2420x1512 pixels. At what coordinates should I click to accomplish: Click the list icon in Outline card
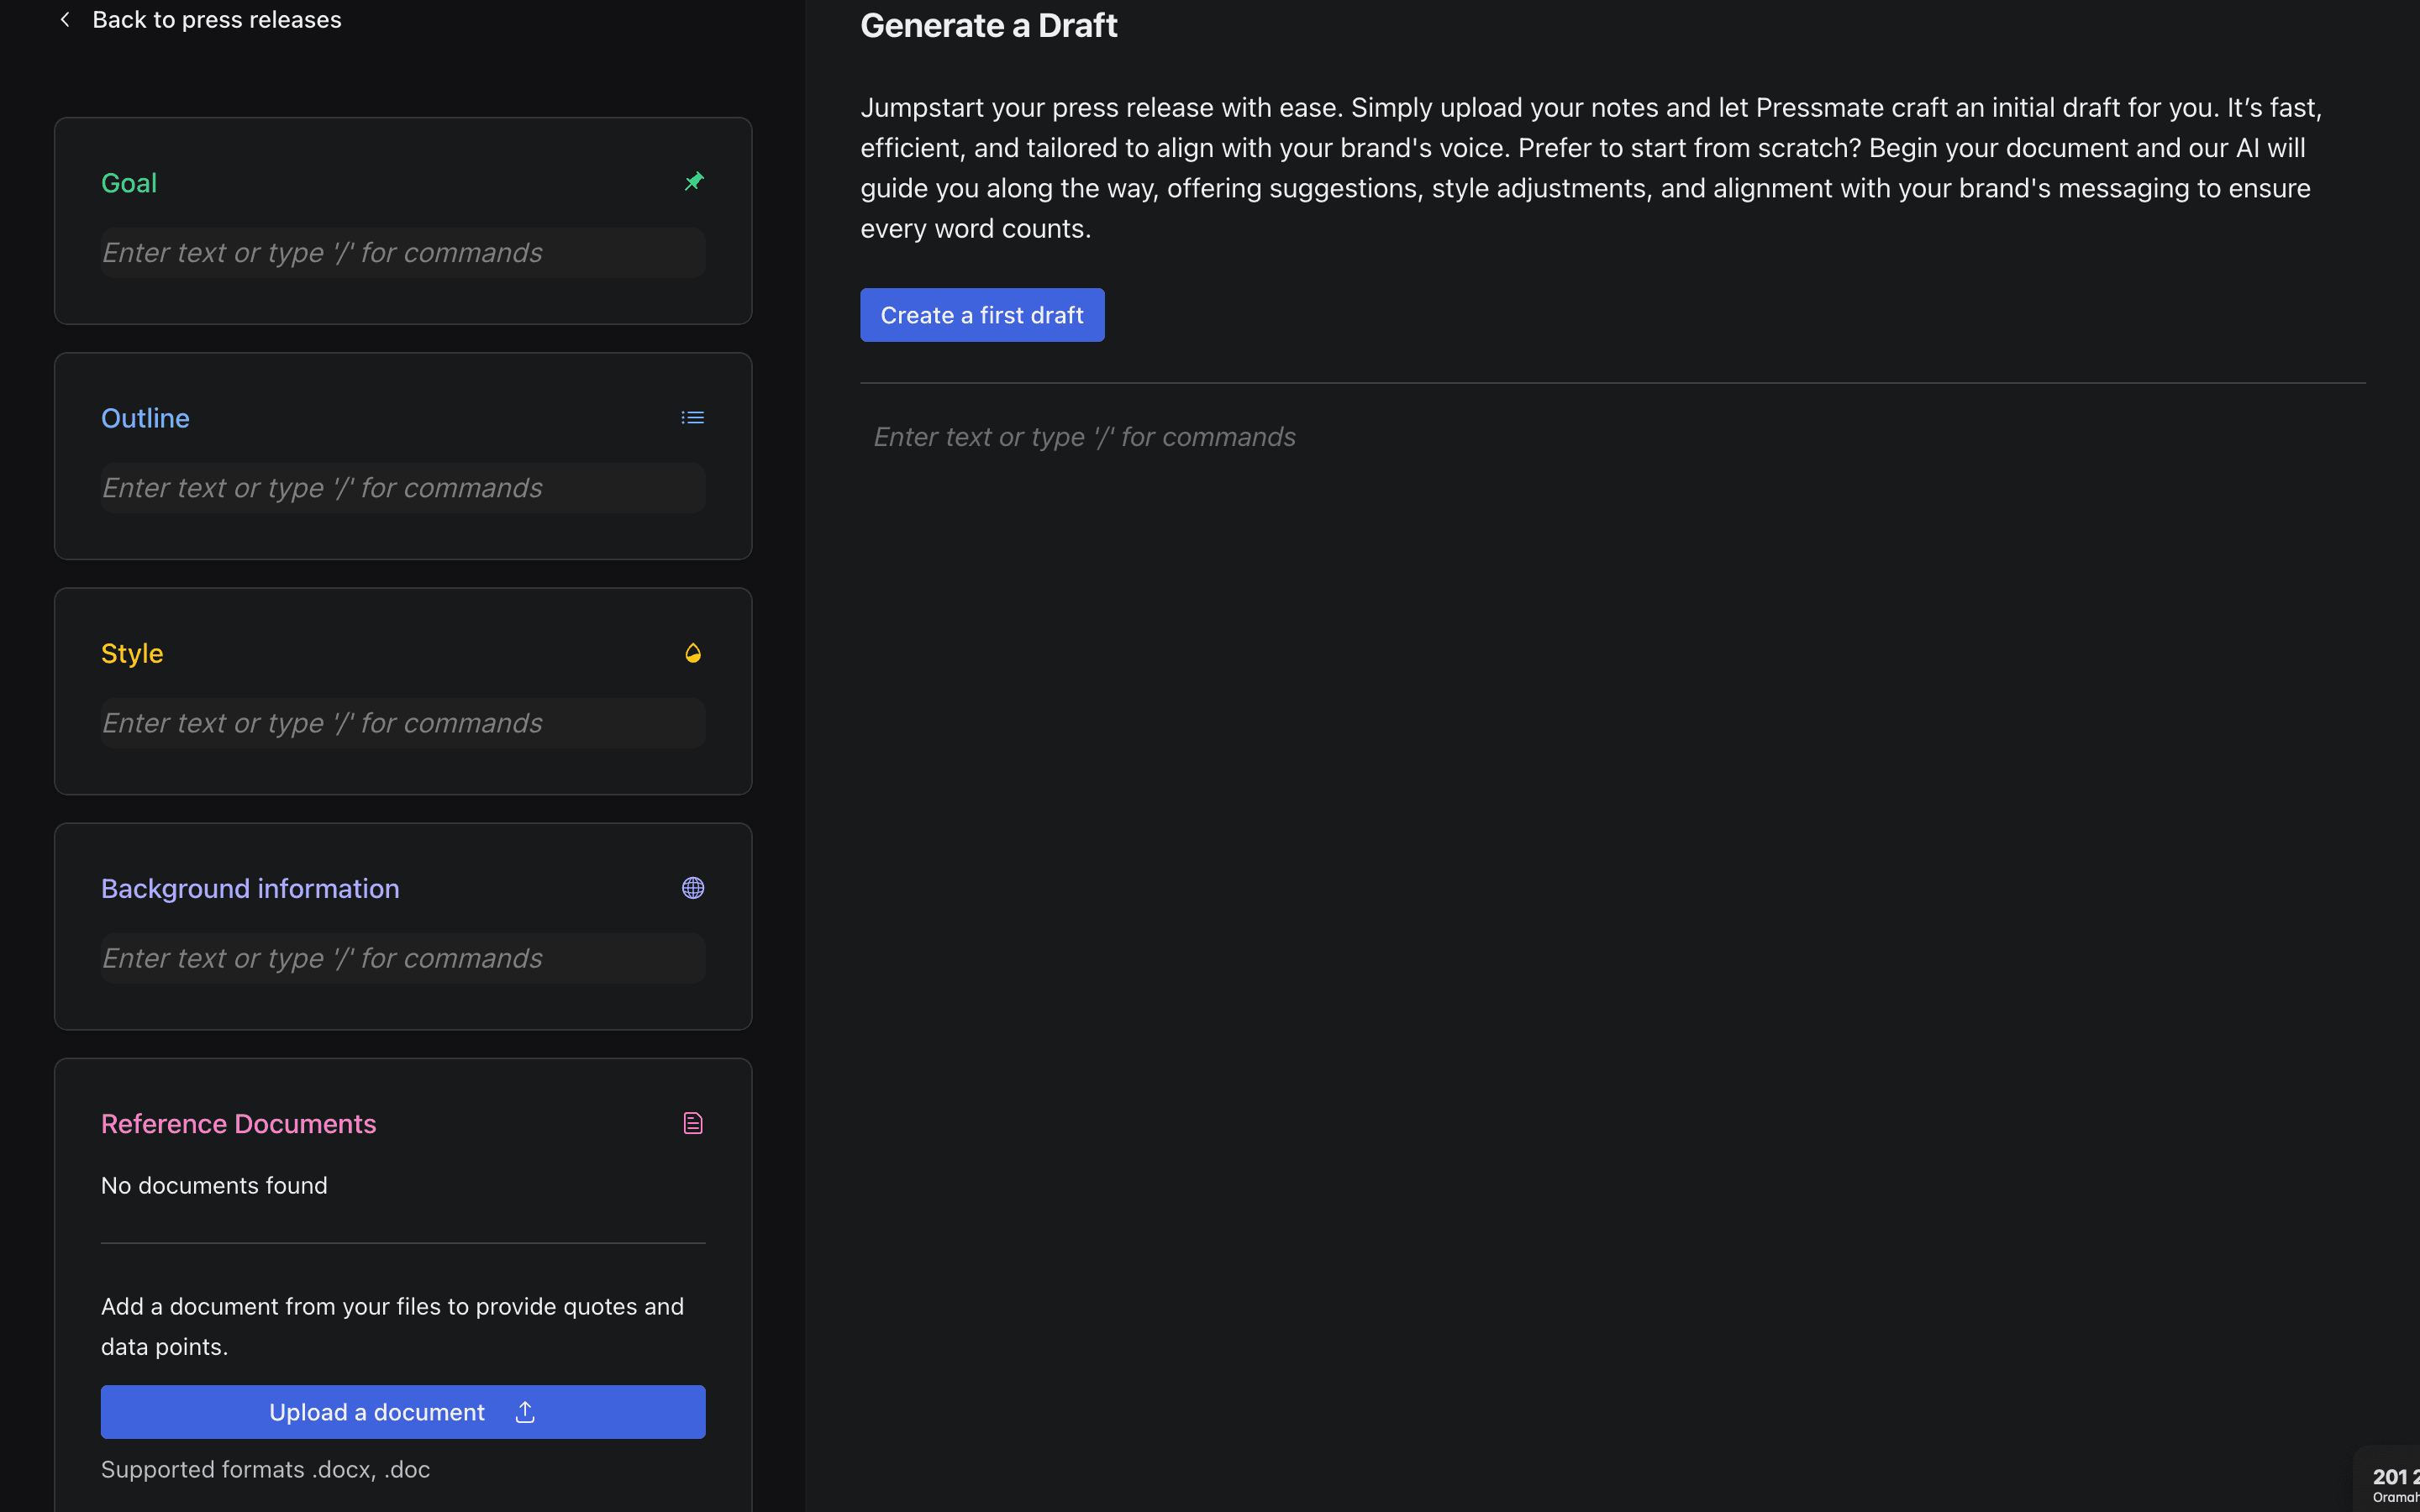[692, 418]
